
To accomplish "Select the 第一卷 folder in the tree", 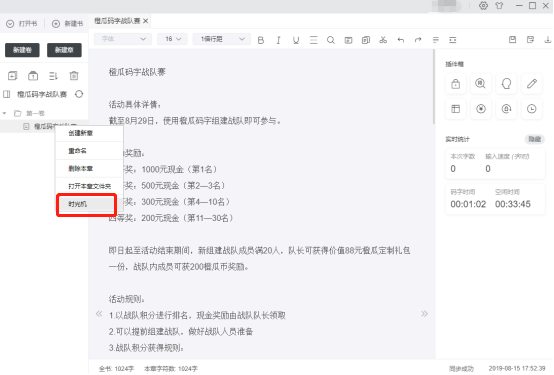I will [35, 113].
